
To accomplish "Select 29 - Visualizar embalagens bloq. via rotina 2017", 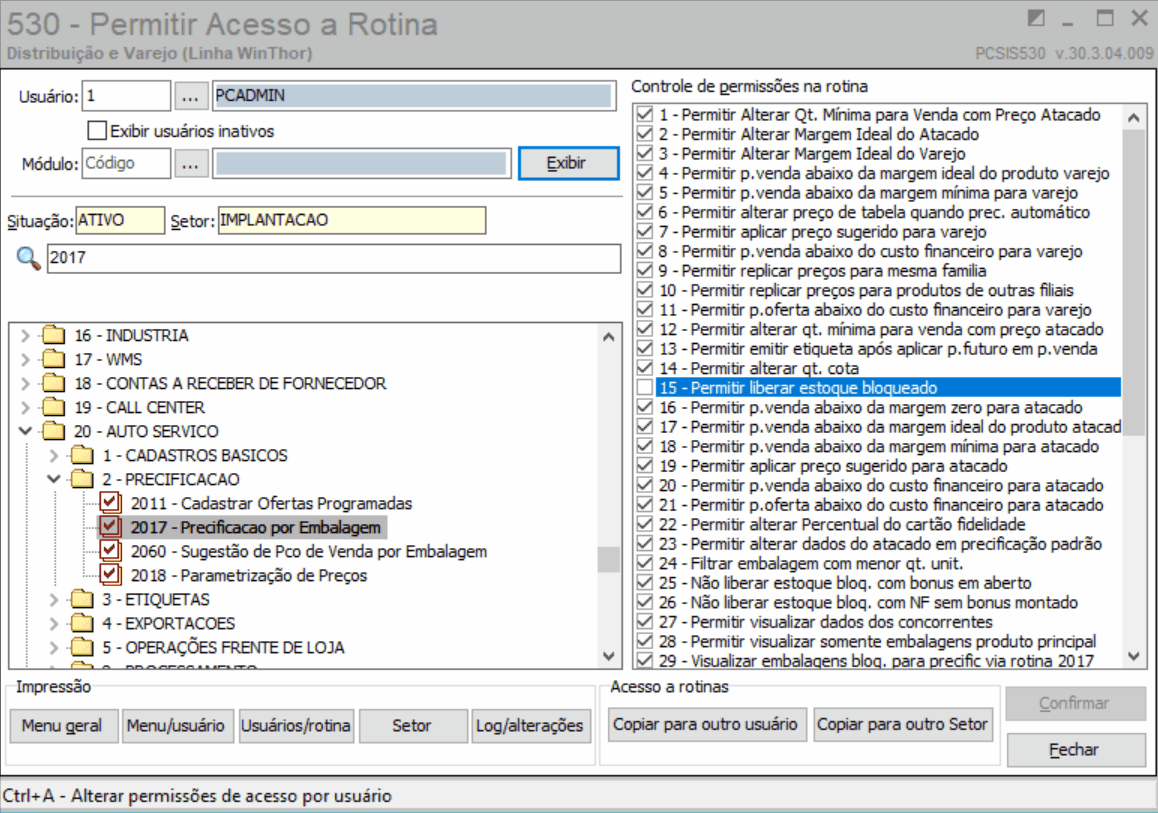I will click(877, 661).
